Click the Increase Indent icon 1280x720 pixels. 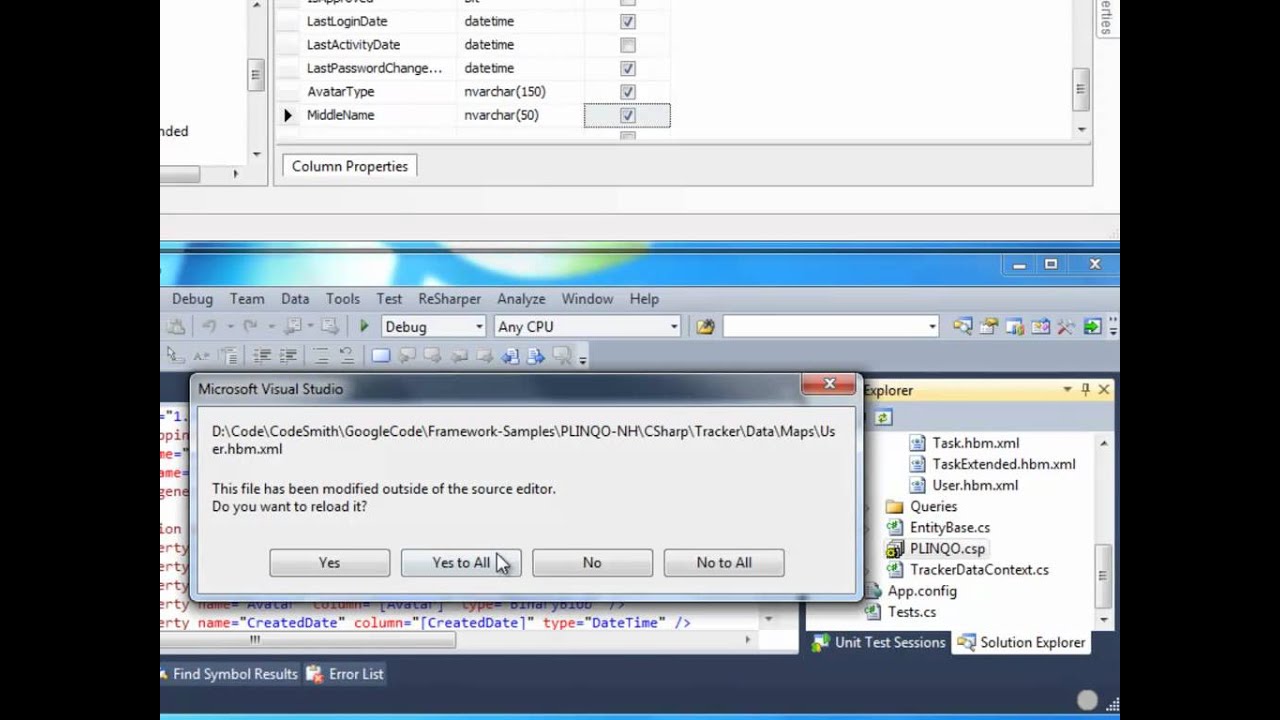[x=289, y=355]
